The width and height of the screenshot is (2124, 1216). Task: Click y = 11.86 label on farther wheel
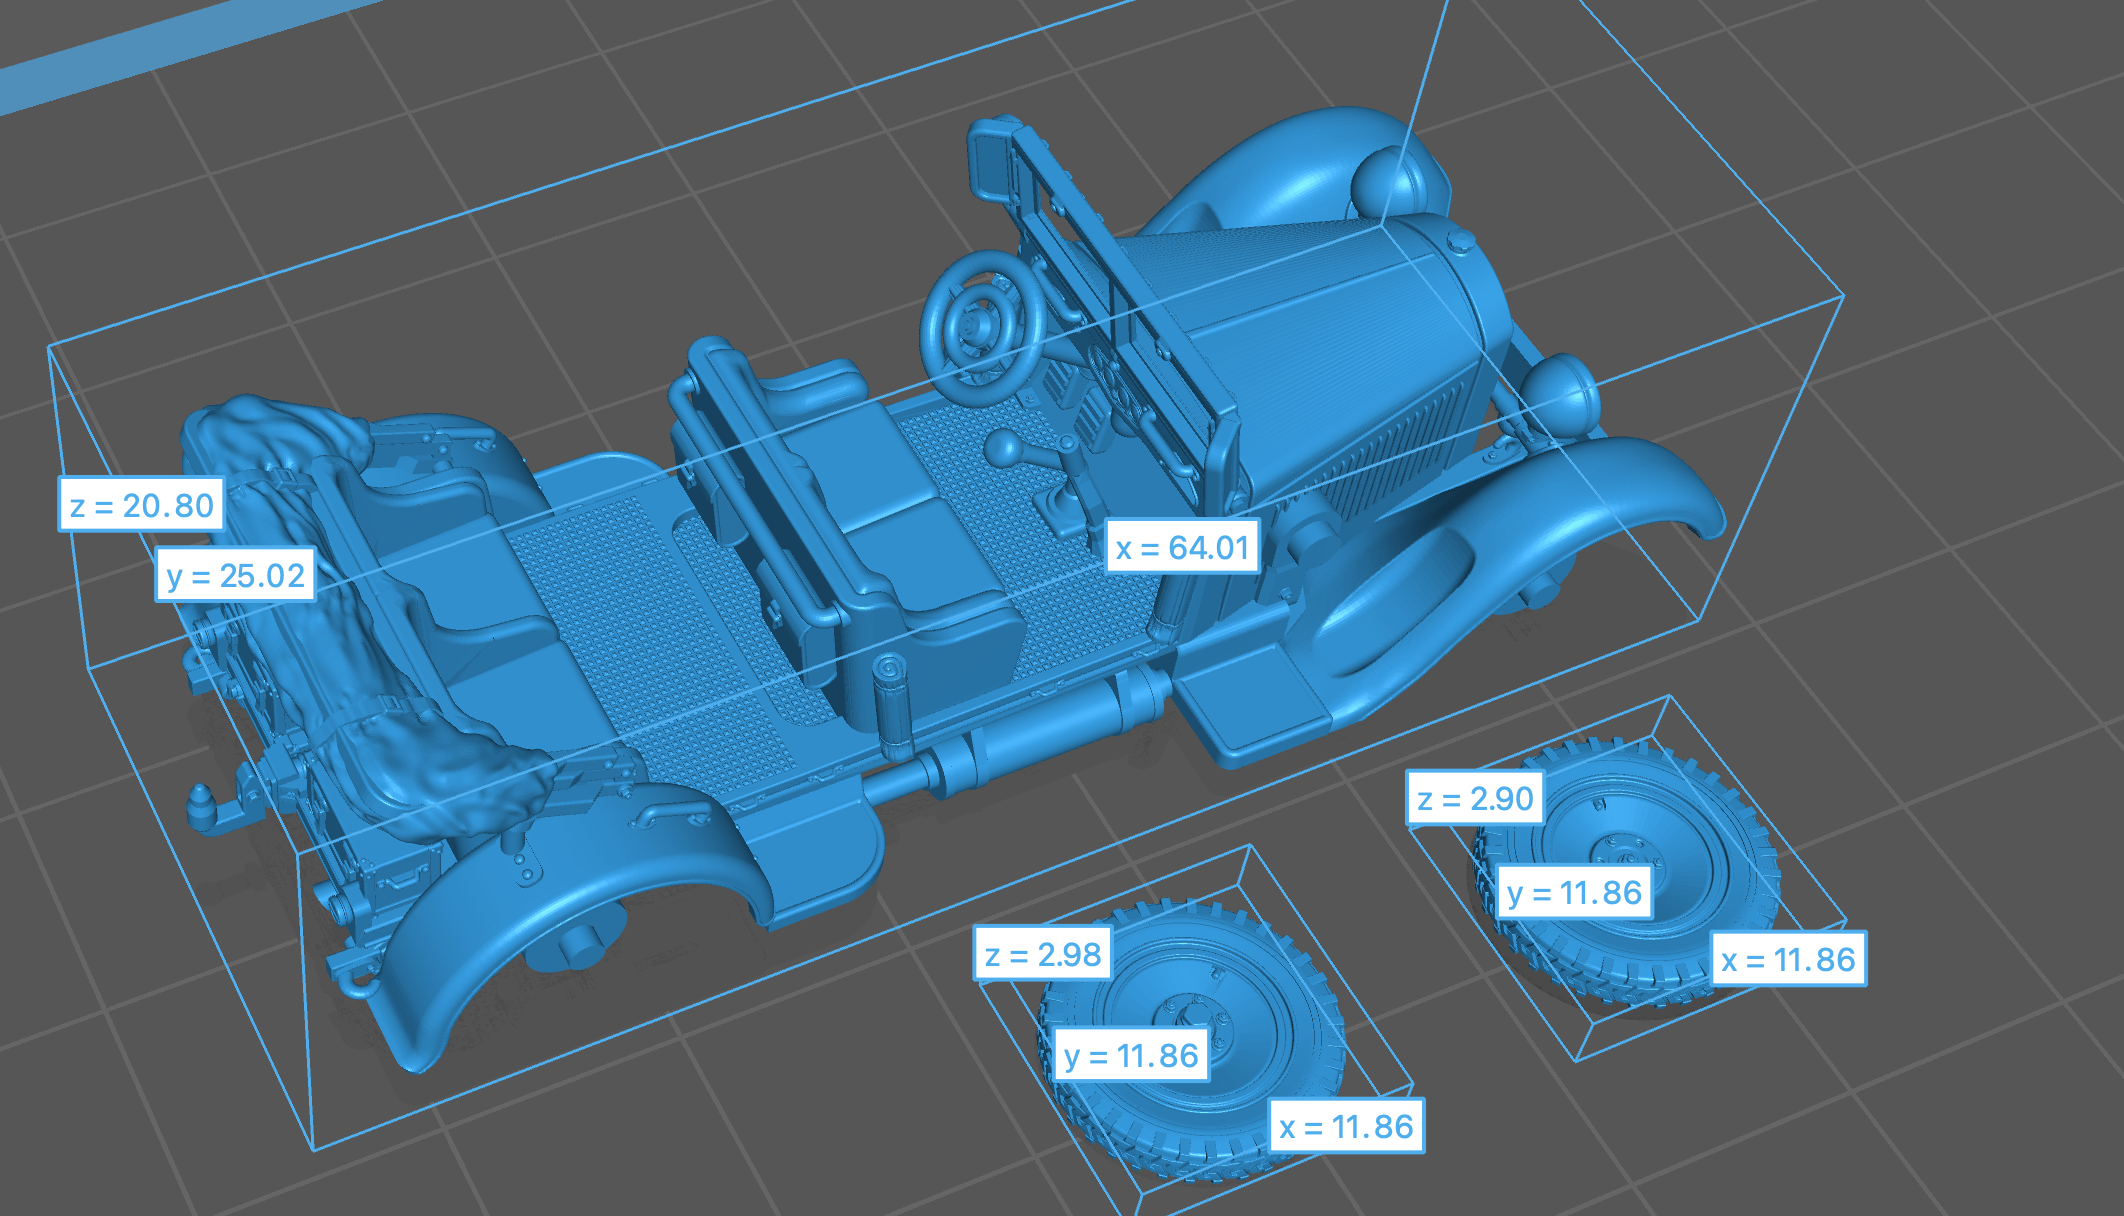[1574, 892]
